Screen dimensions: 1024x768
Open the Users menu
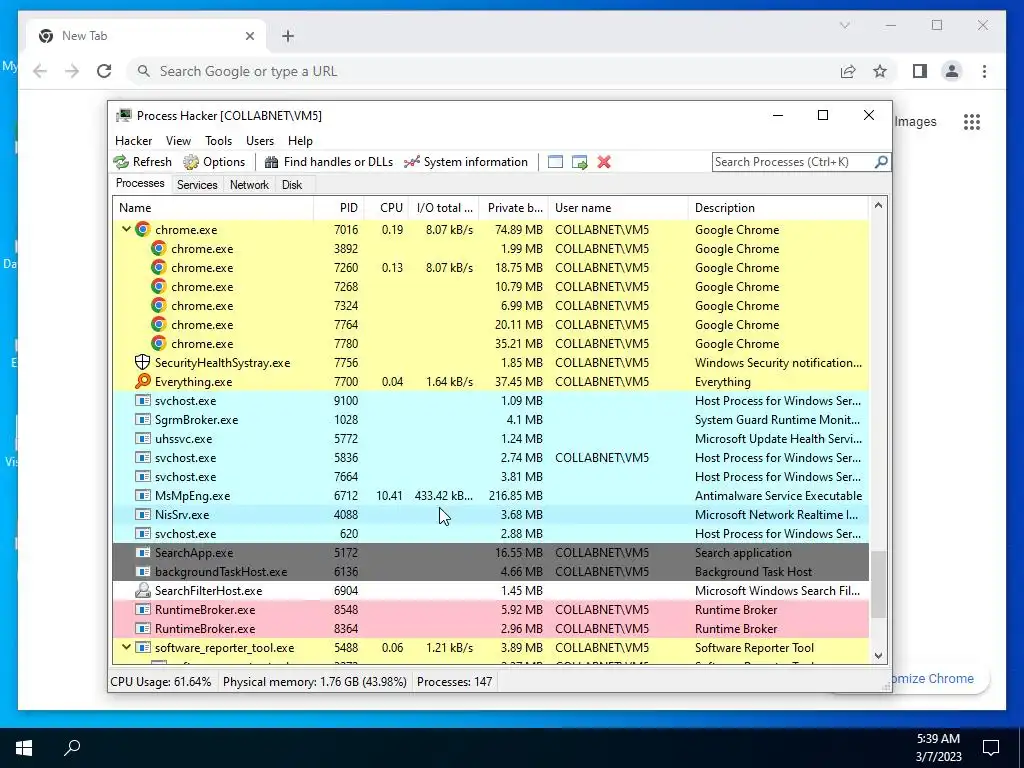pos(260,140)
